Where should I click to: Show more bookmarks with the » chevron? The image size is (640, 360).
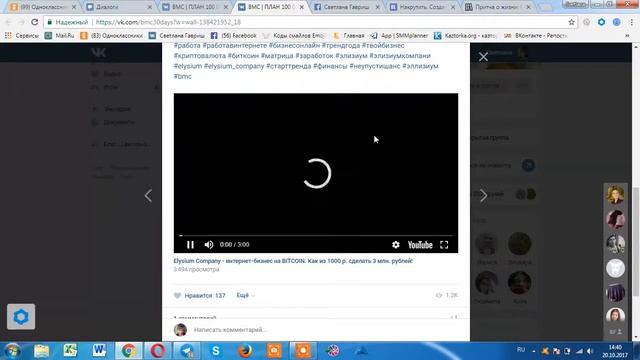pos(627,36)
